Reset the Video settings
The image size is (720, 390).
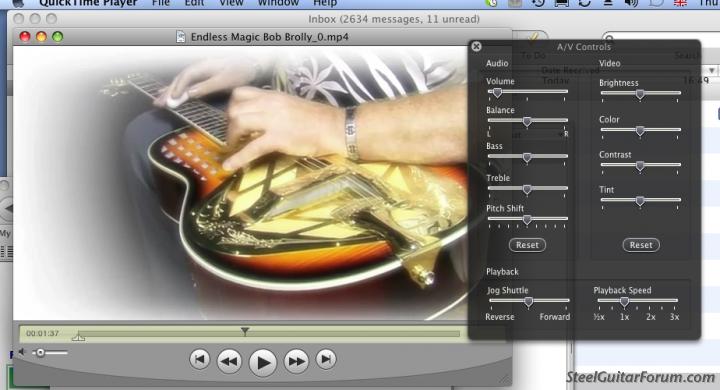(x=641, y=245)
